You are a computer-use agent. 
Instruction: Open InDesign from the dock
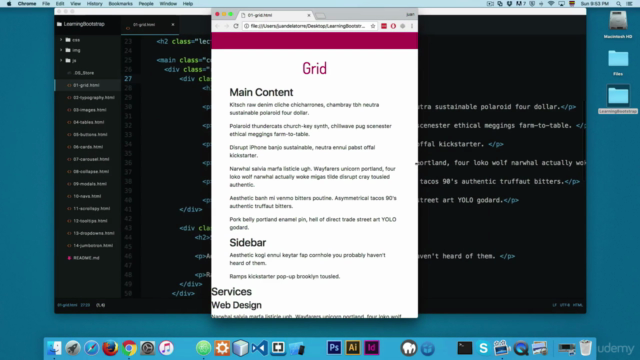(371, 348)
